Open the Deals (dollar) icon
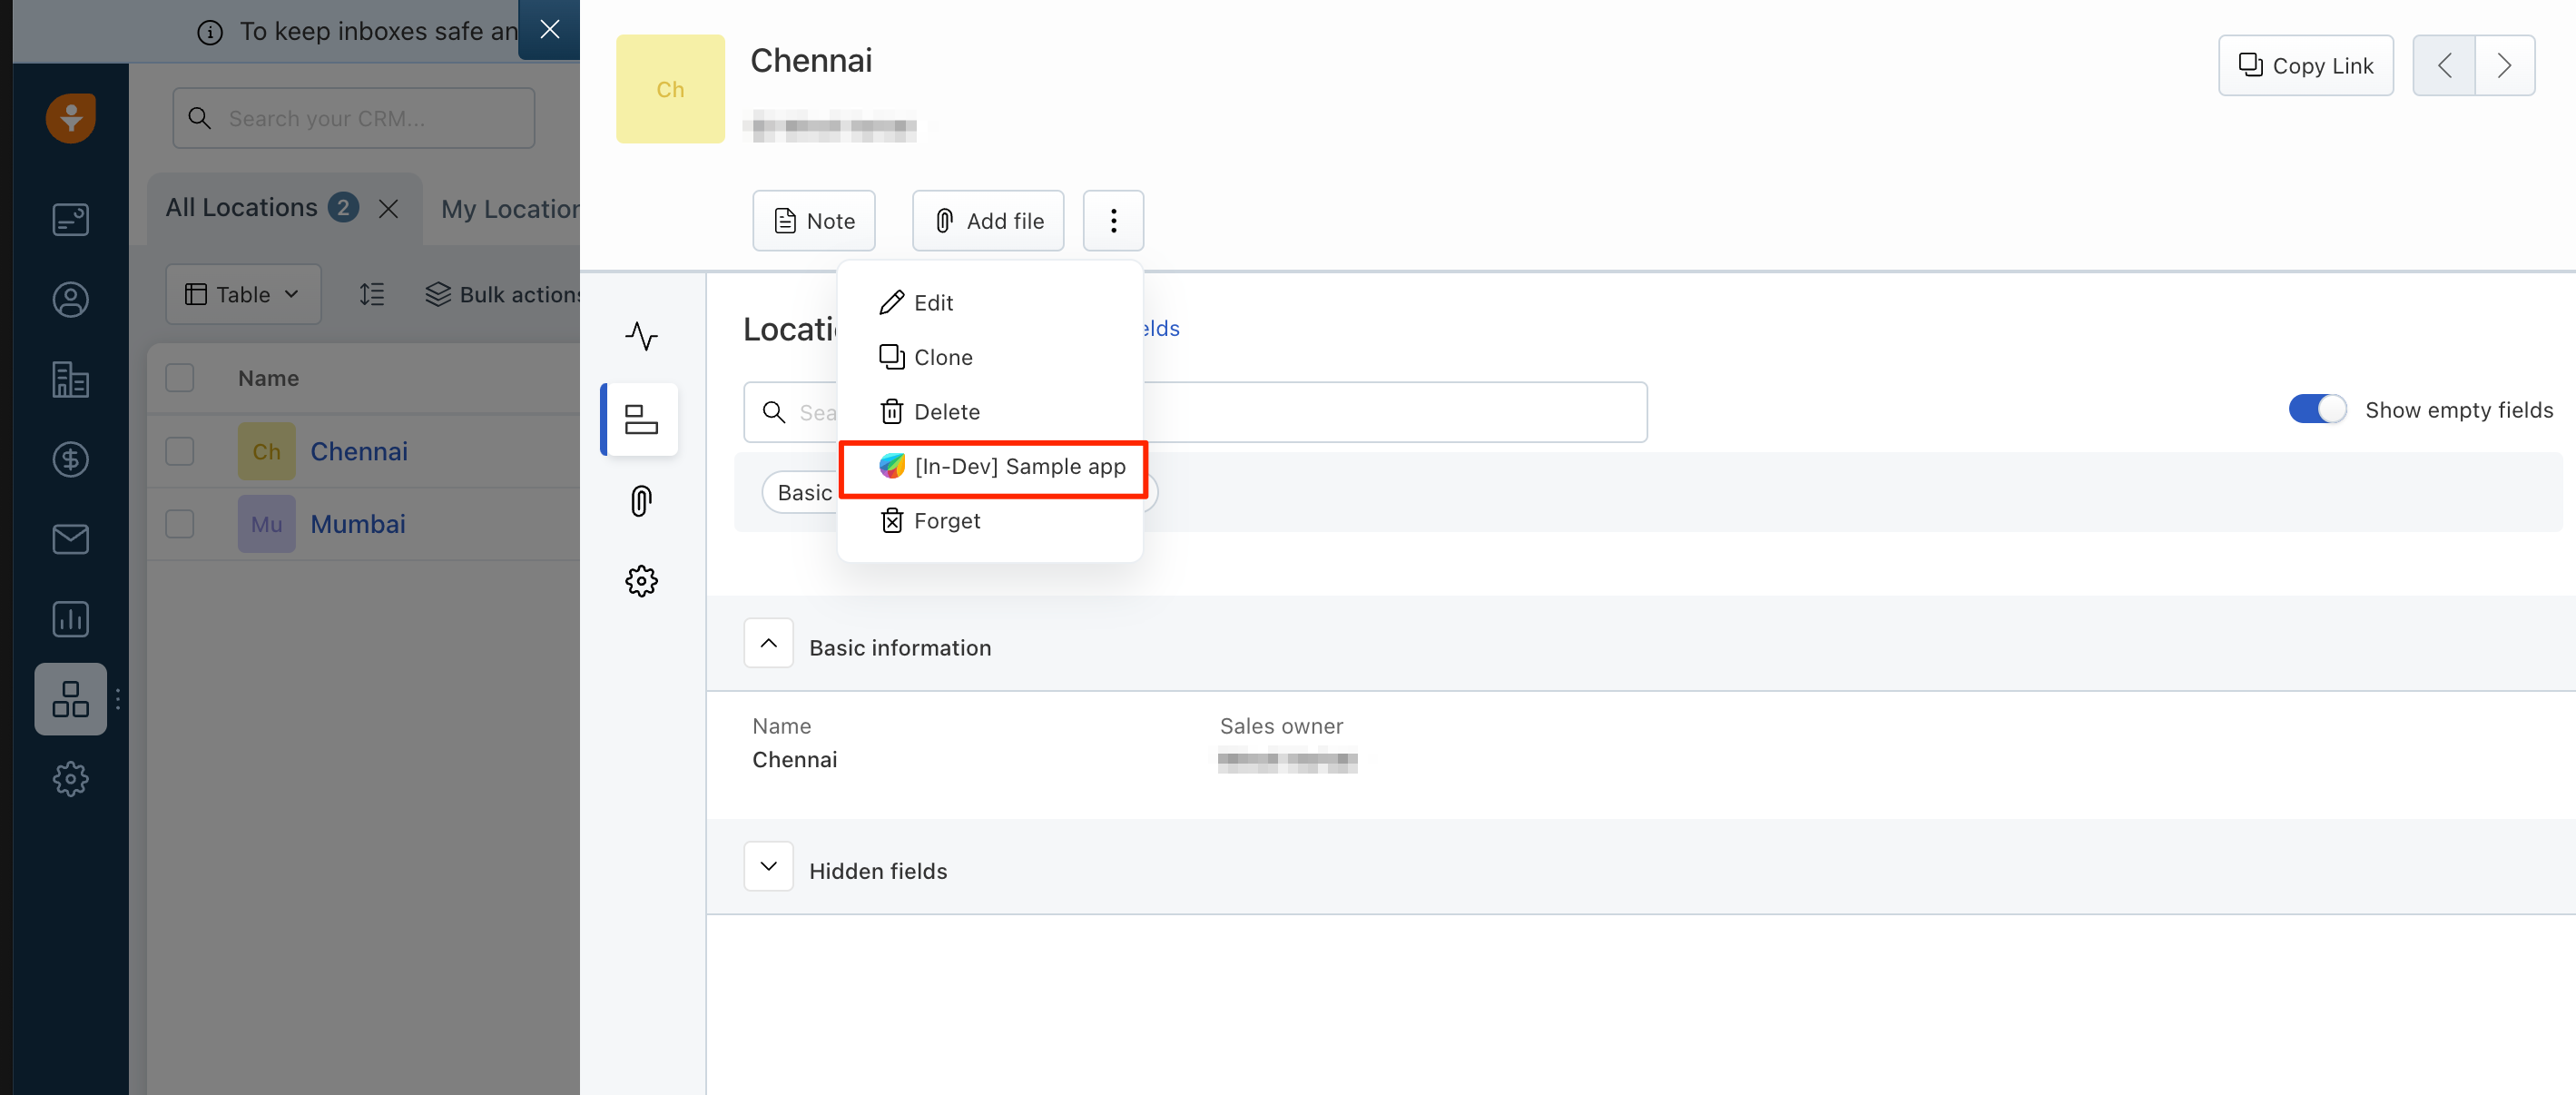 (70, 459)
